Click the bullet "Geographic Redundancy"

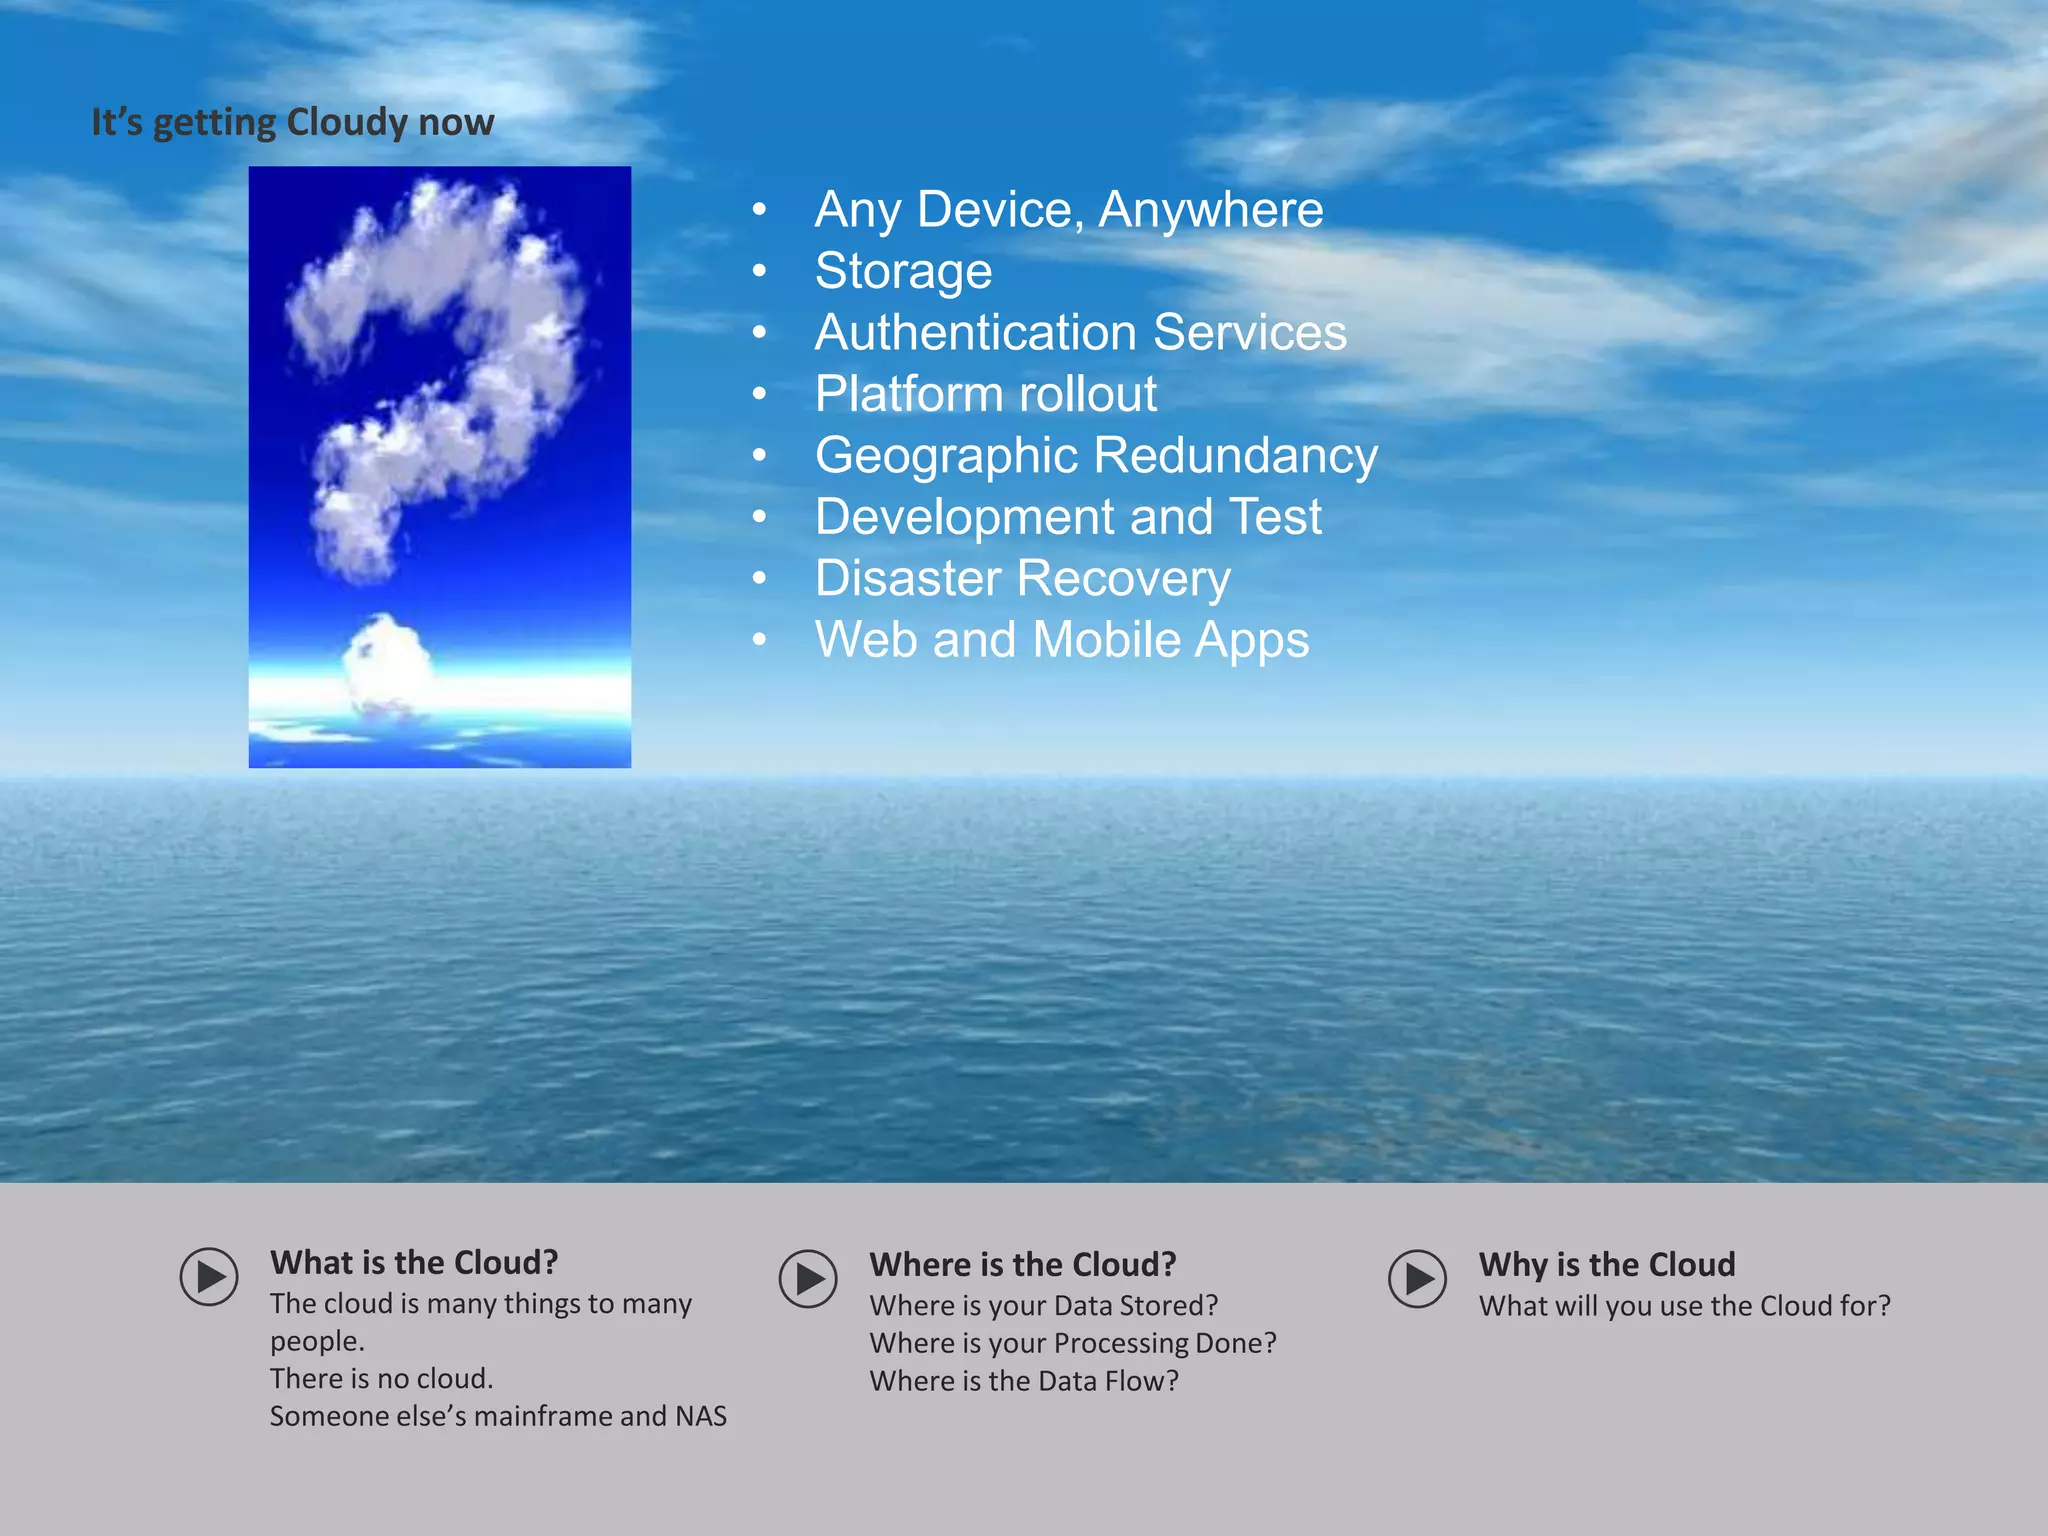(x=1097, y=456)
